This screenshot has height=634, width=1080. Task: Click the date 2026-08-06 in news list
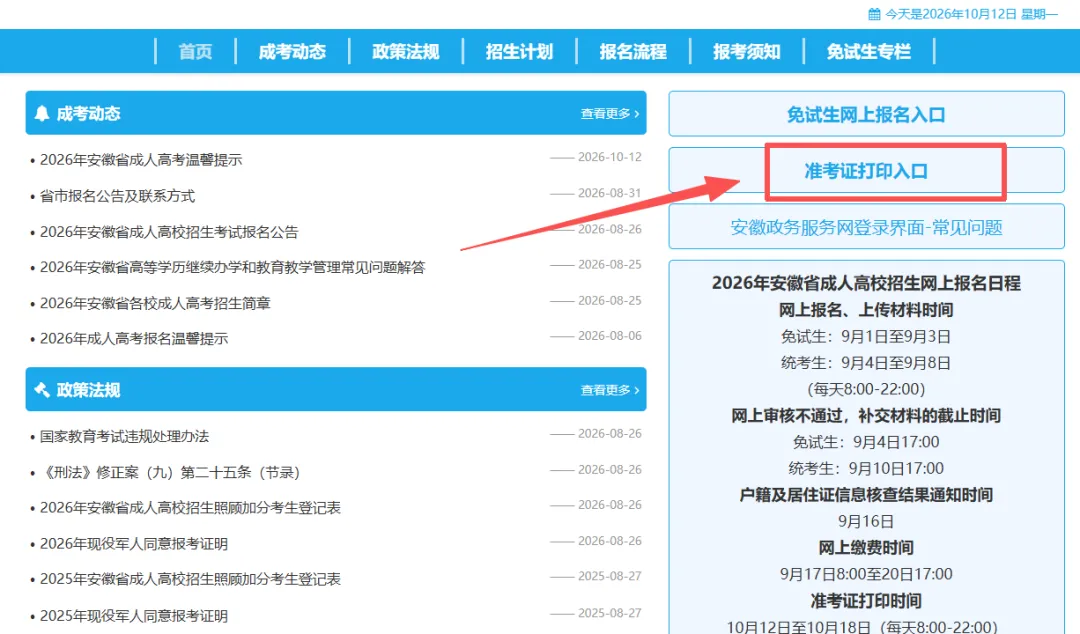point(610,336)
